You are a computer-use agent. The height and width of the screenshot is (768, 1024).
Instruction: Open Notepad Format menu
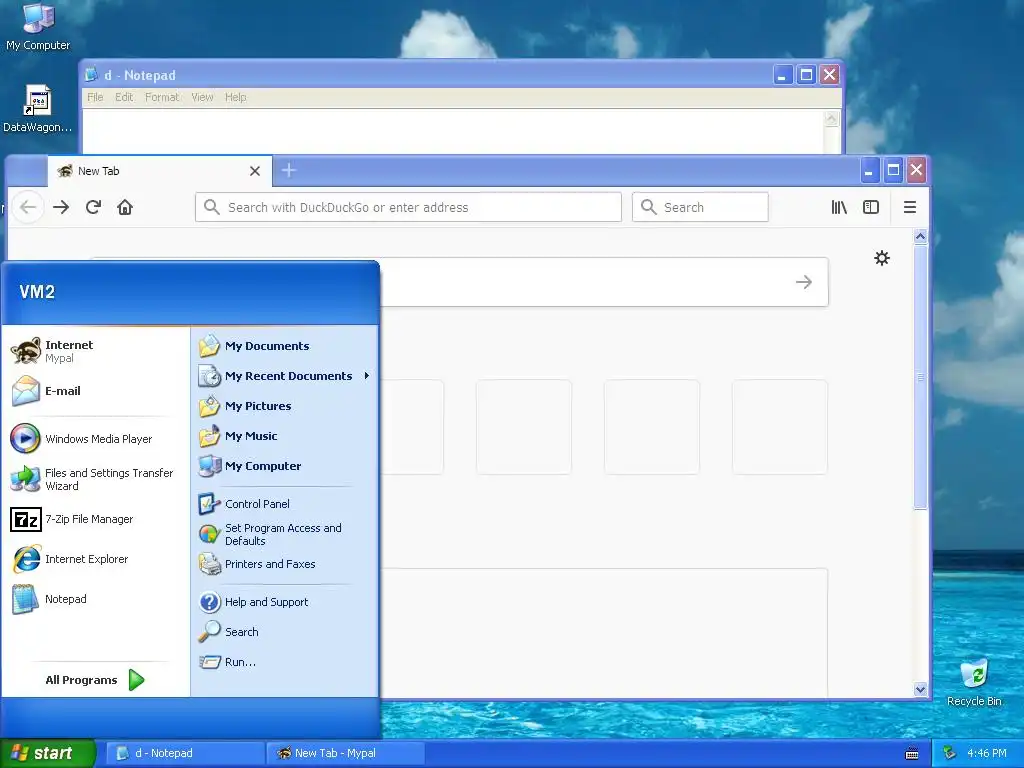pyautogui.click(x=162, y=97)
